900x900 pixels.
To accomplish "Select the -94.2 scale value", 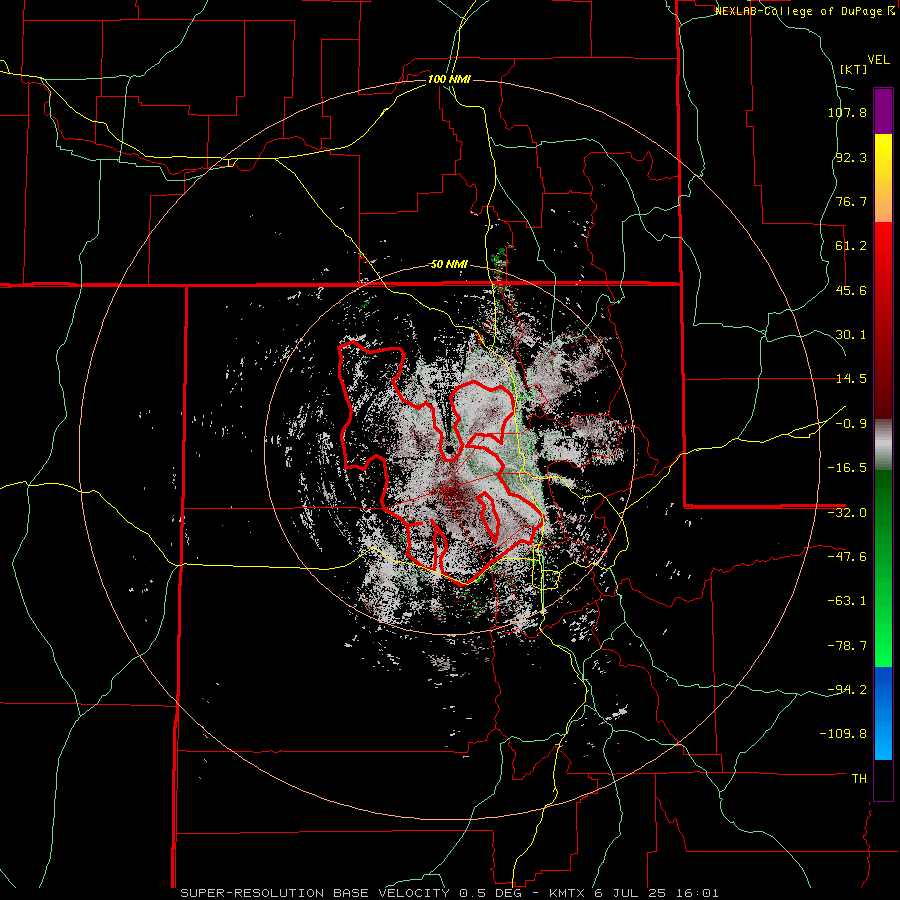I will (847, 689).
